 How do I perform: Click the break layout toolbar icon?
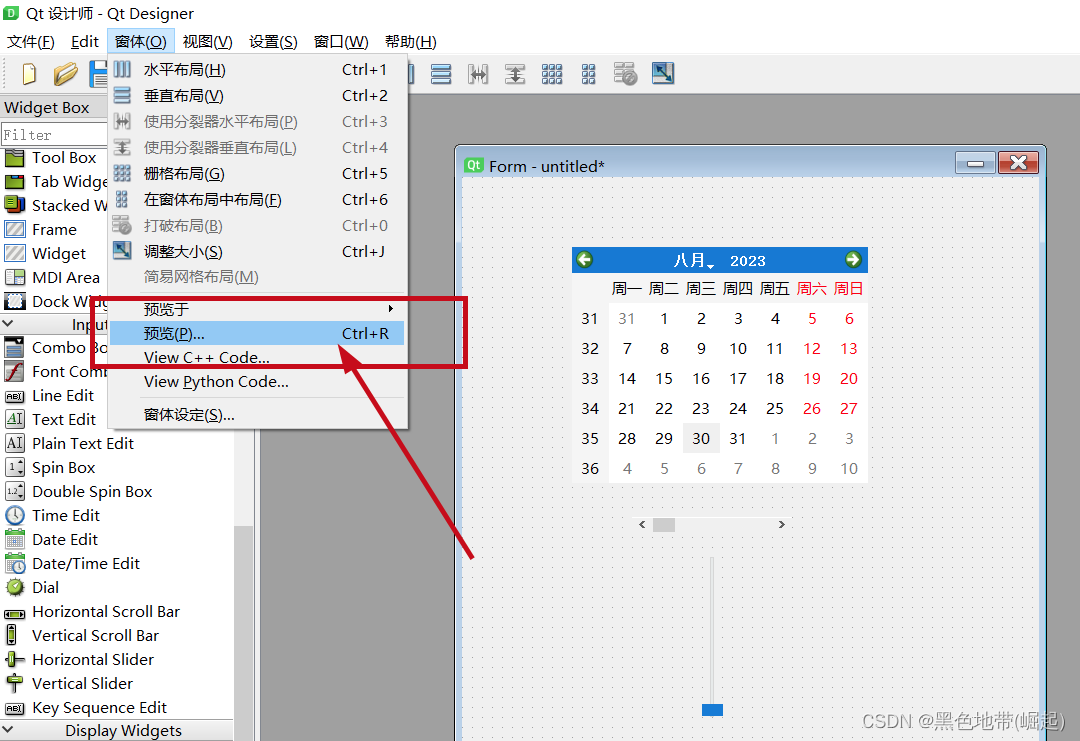[625, 74]
